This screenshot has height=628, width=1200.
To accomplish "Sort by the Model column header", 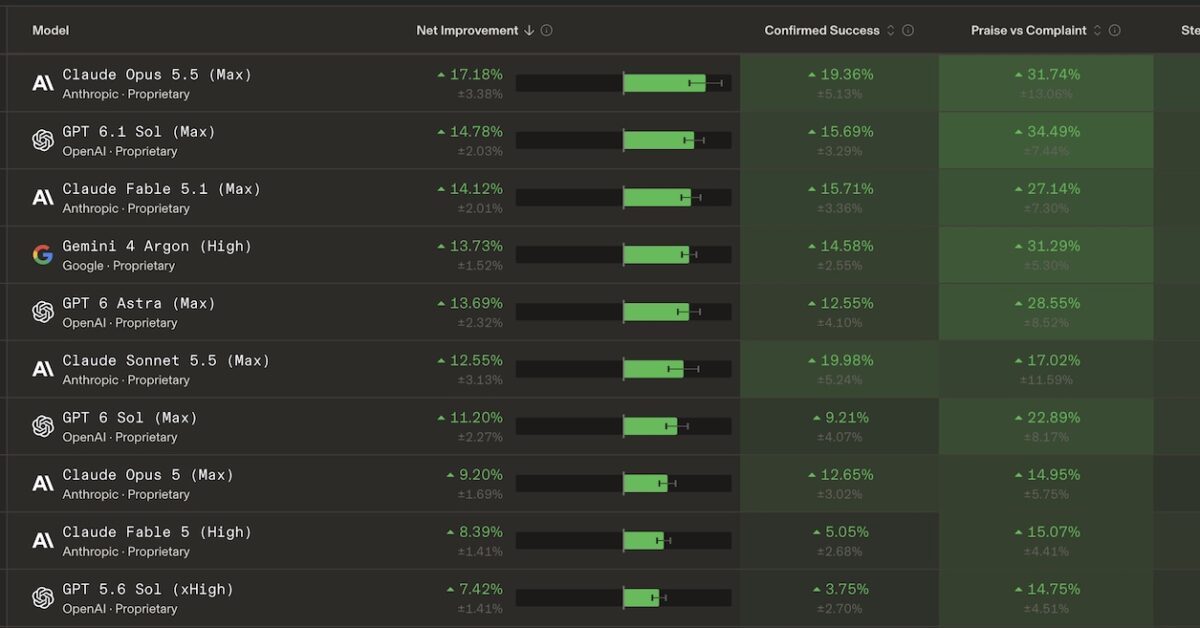I will 51,30.
